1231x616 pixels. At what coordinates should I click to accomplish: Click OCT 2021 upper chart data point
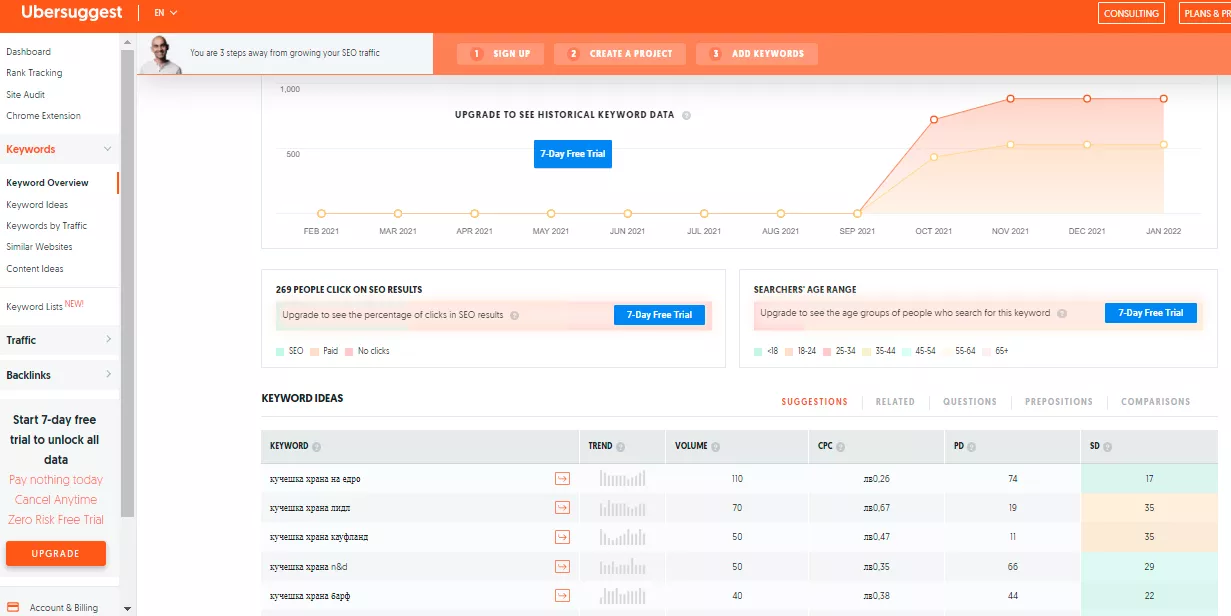[934, 120]
